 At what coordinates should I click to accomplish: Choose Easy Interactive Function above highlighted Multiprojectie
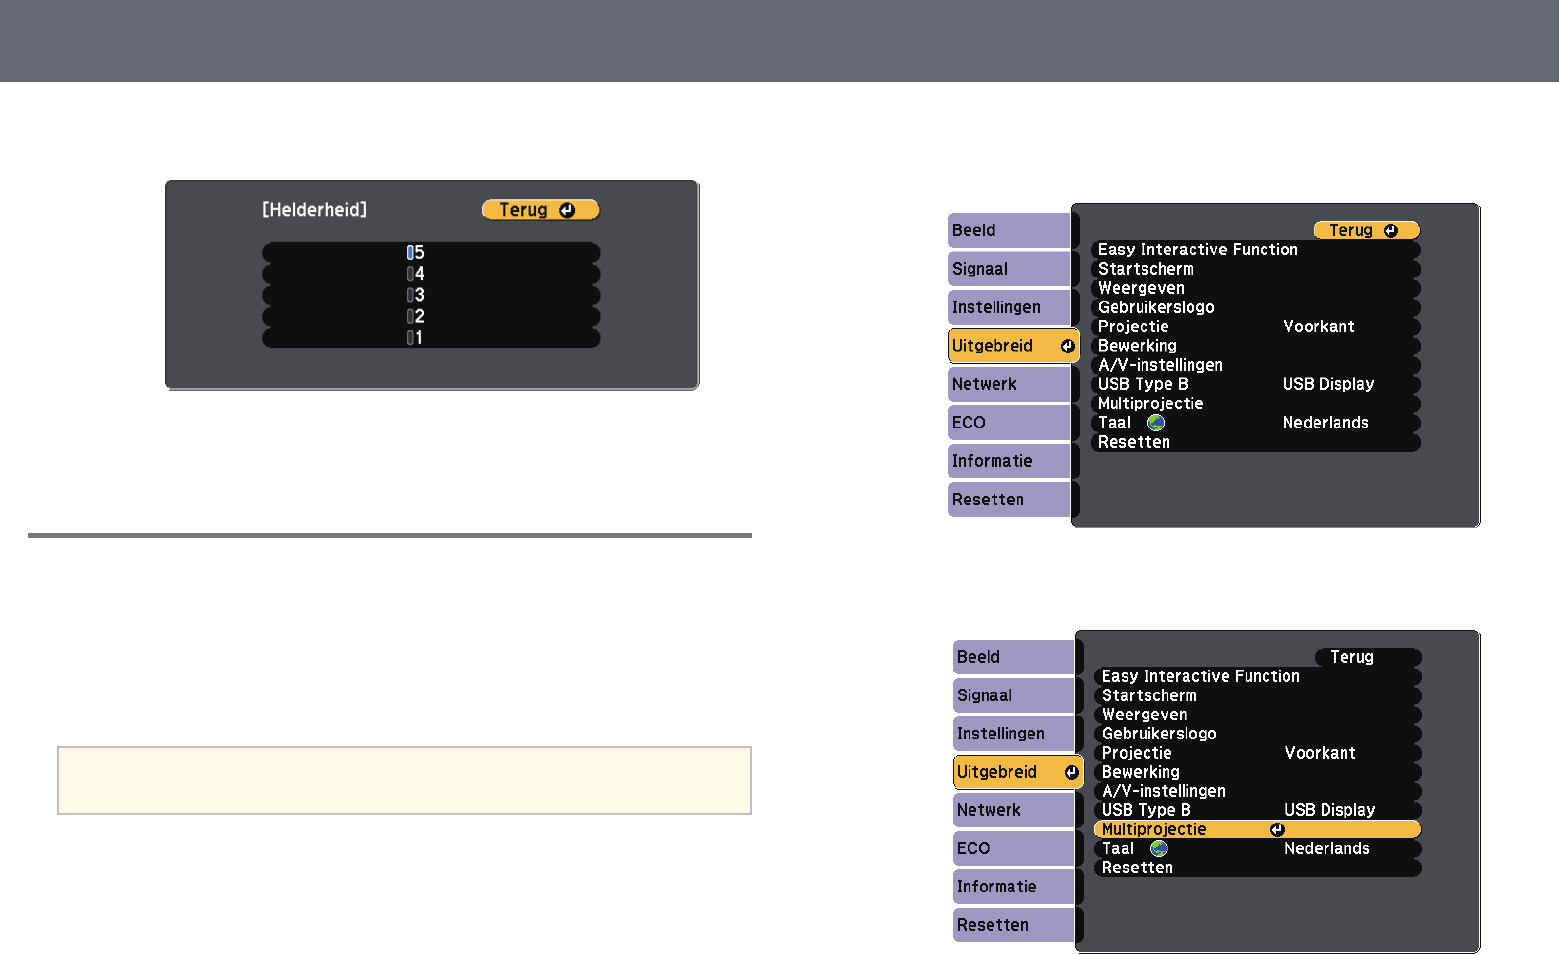coord(1257,676)
